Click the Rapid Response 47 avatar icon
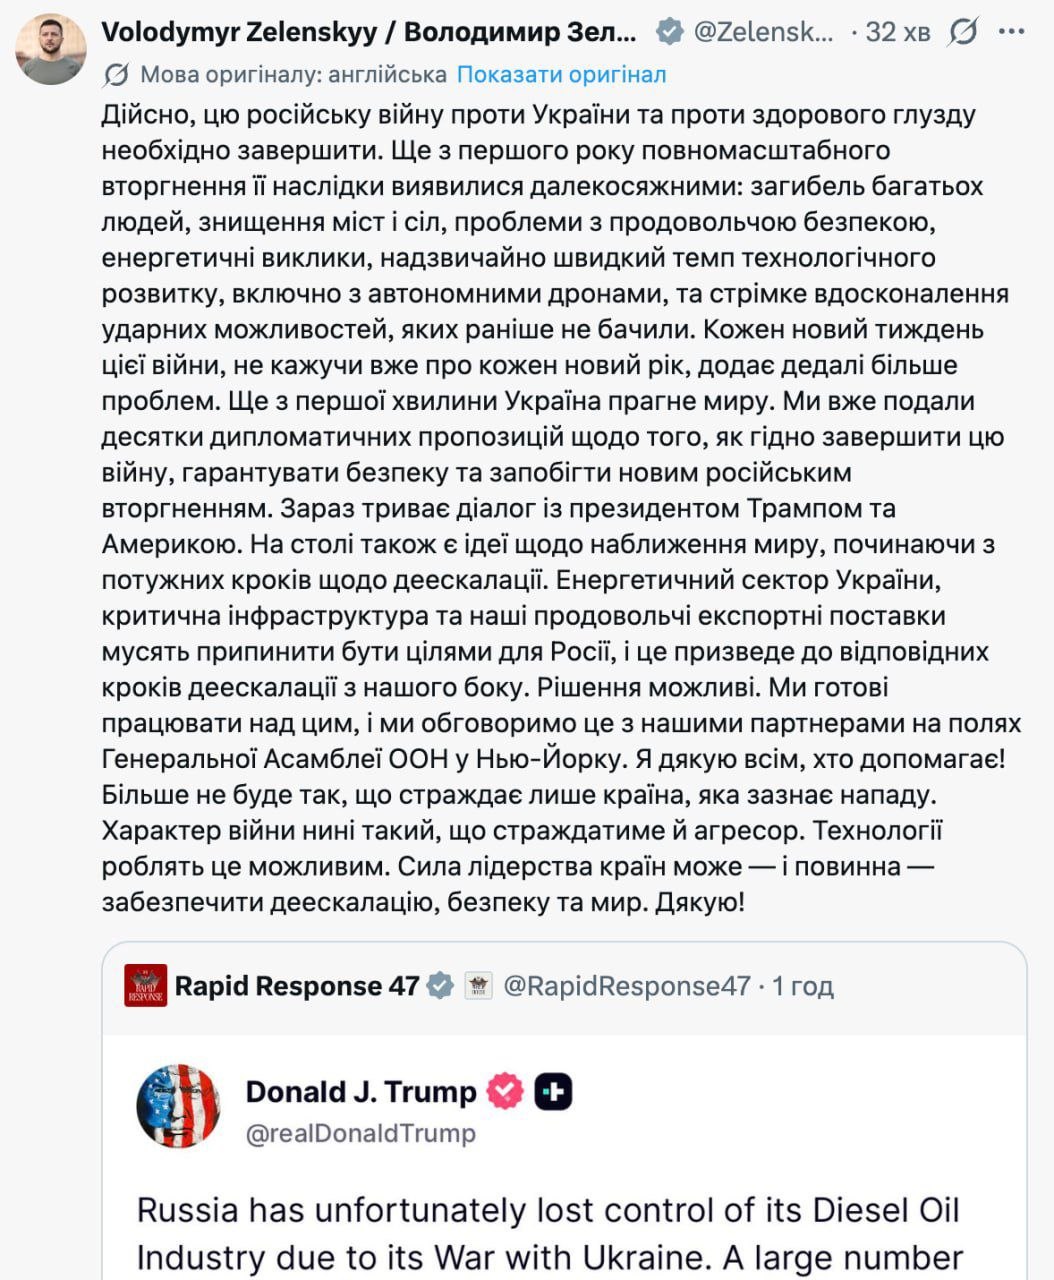Image resolution: width=1054 pixels, height=1280 pixels. [145, 985]
